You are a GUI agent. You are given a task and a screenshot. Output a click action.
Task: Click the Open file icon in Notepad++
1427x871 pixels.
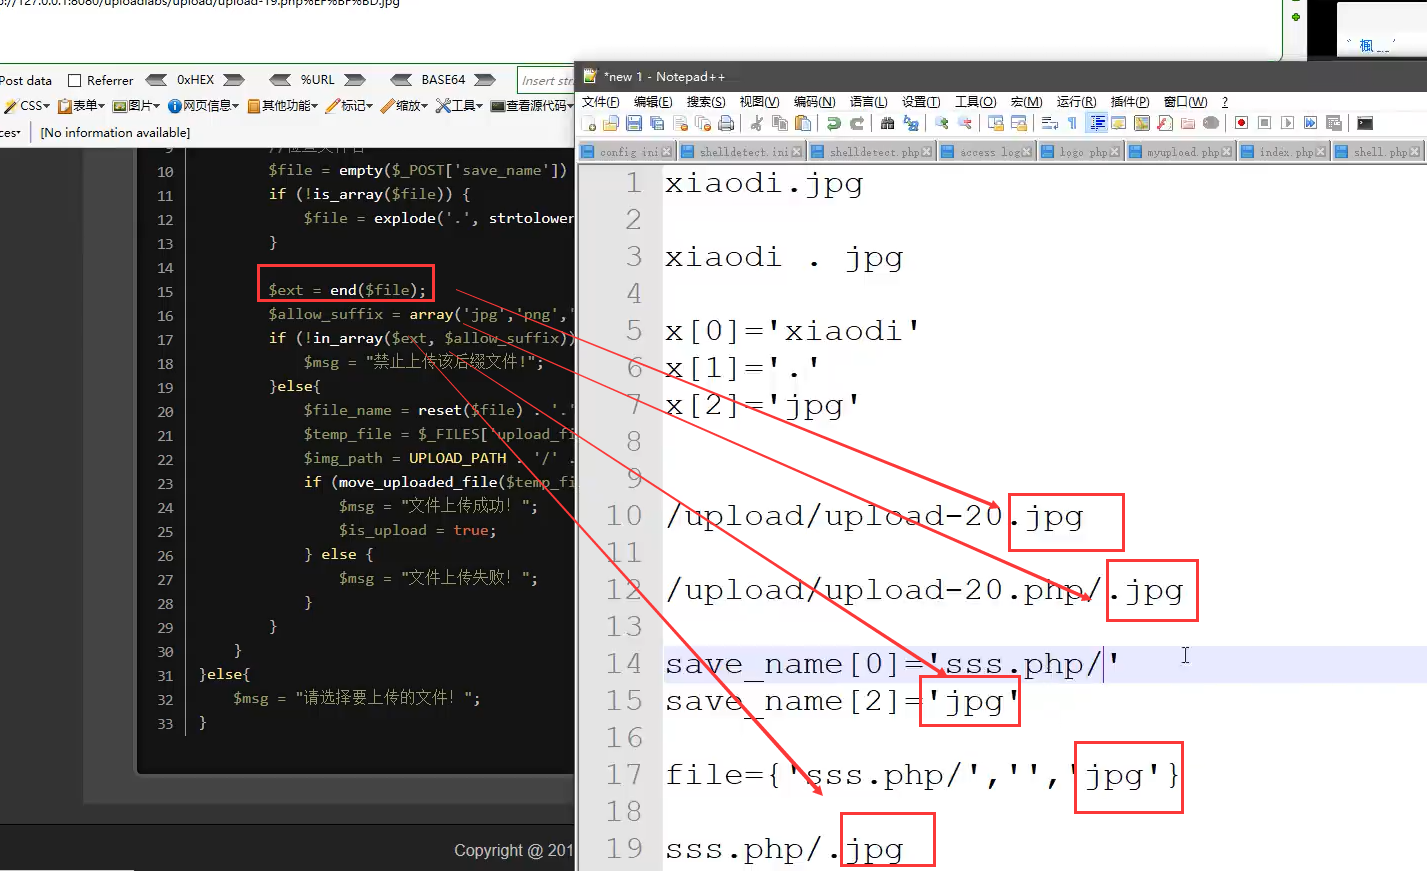point(611,123)
